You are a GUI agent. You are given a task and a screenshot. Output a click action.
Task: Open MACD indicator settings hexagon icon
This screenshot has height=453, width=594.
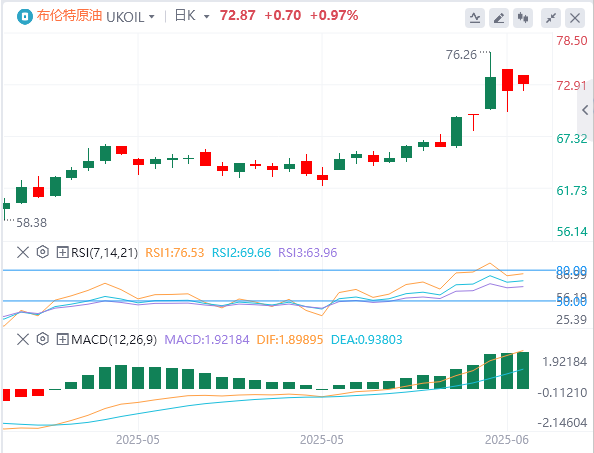coord(43,339)
